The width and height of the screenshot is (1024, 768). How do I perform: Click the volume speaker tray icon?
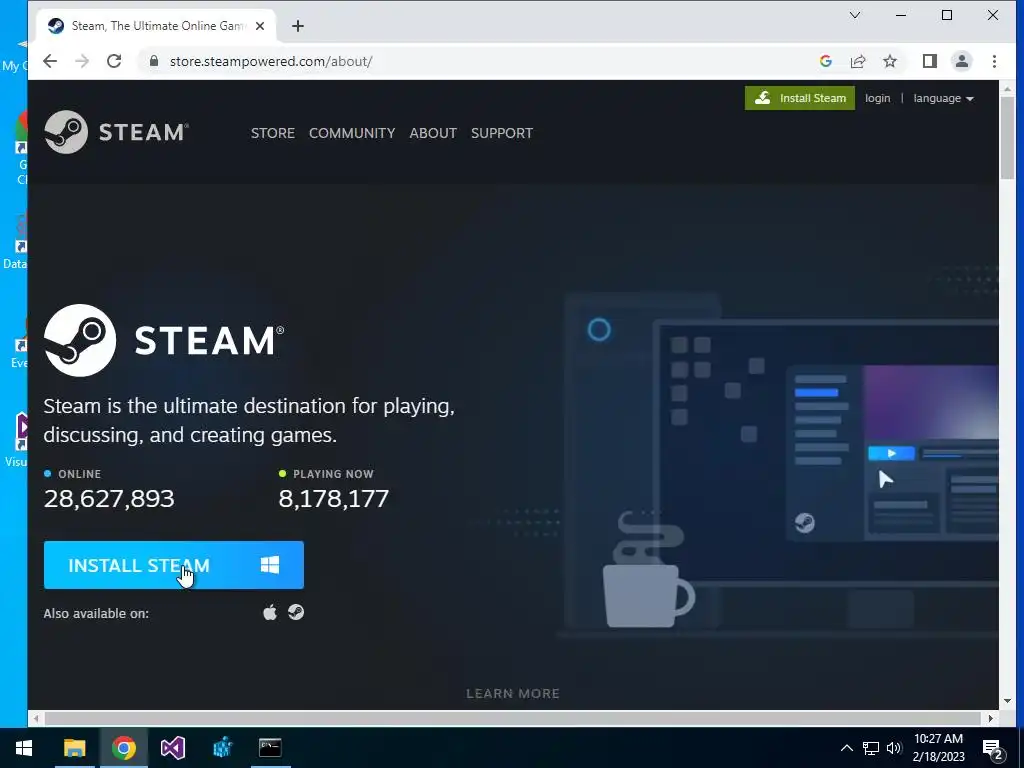(894, 748)
